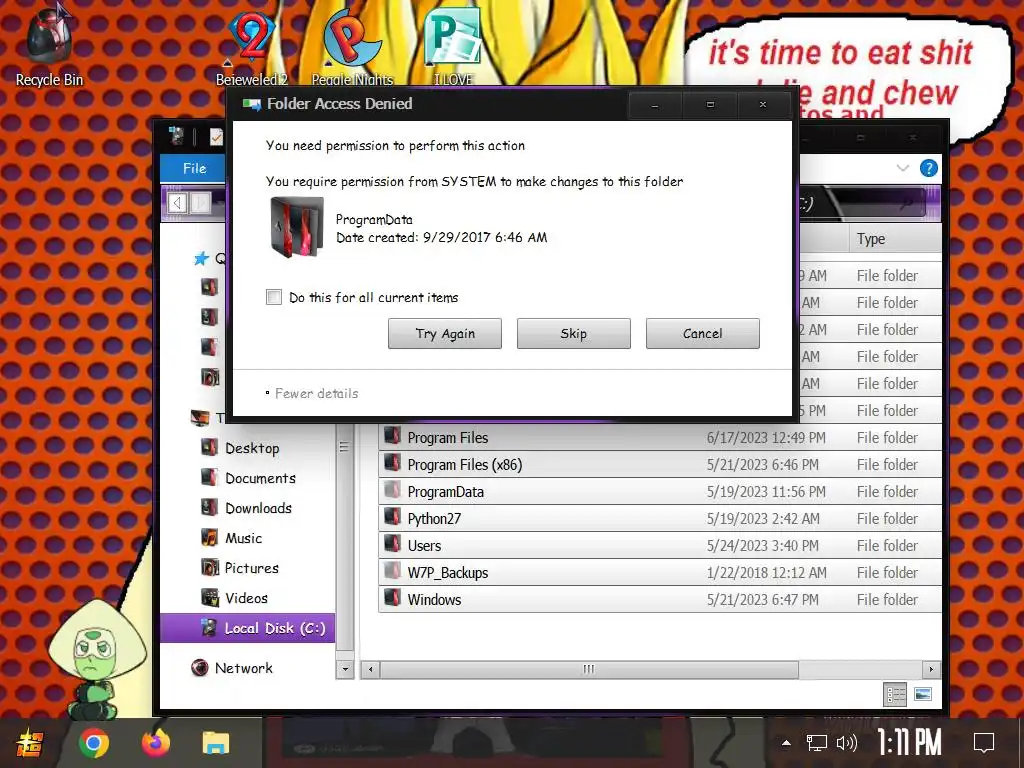This screenshot has width=1024, height=768.
Task: Select Documents in the navigation pane
Action: (260, 478)
